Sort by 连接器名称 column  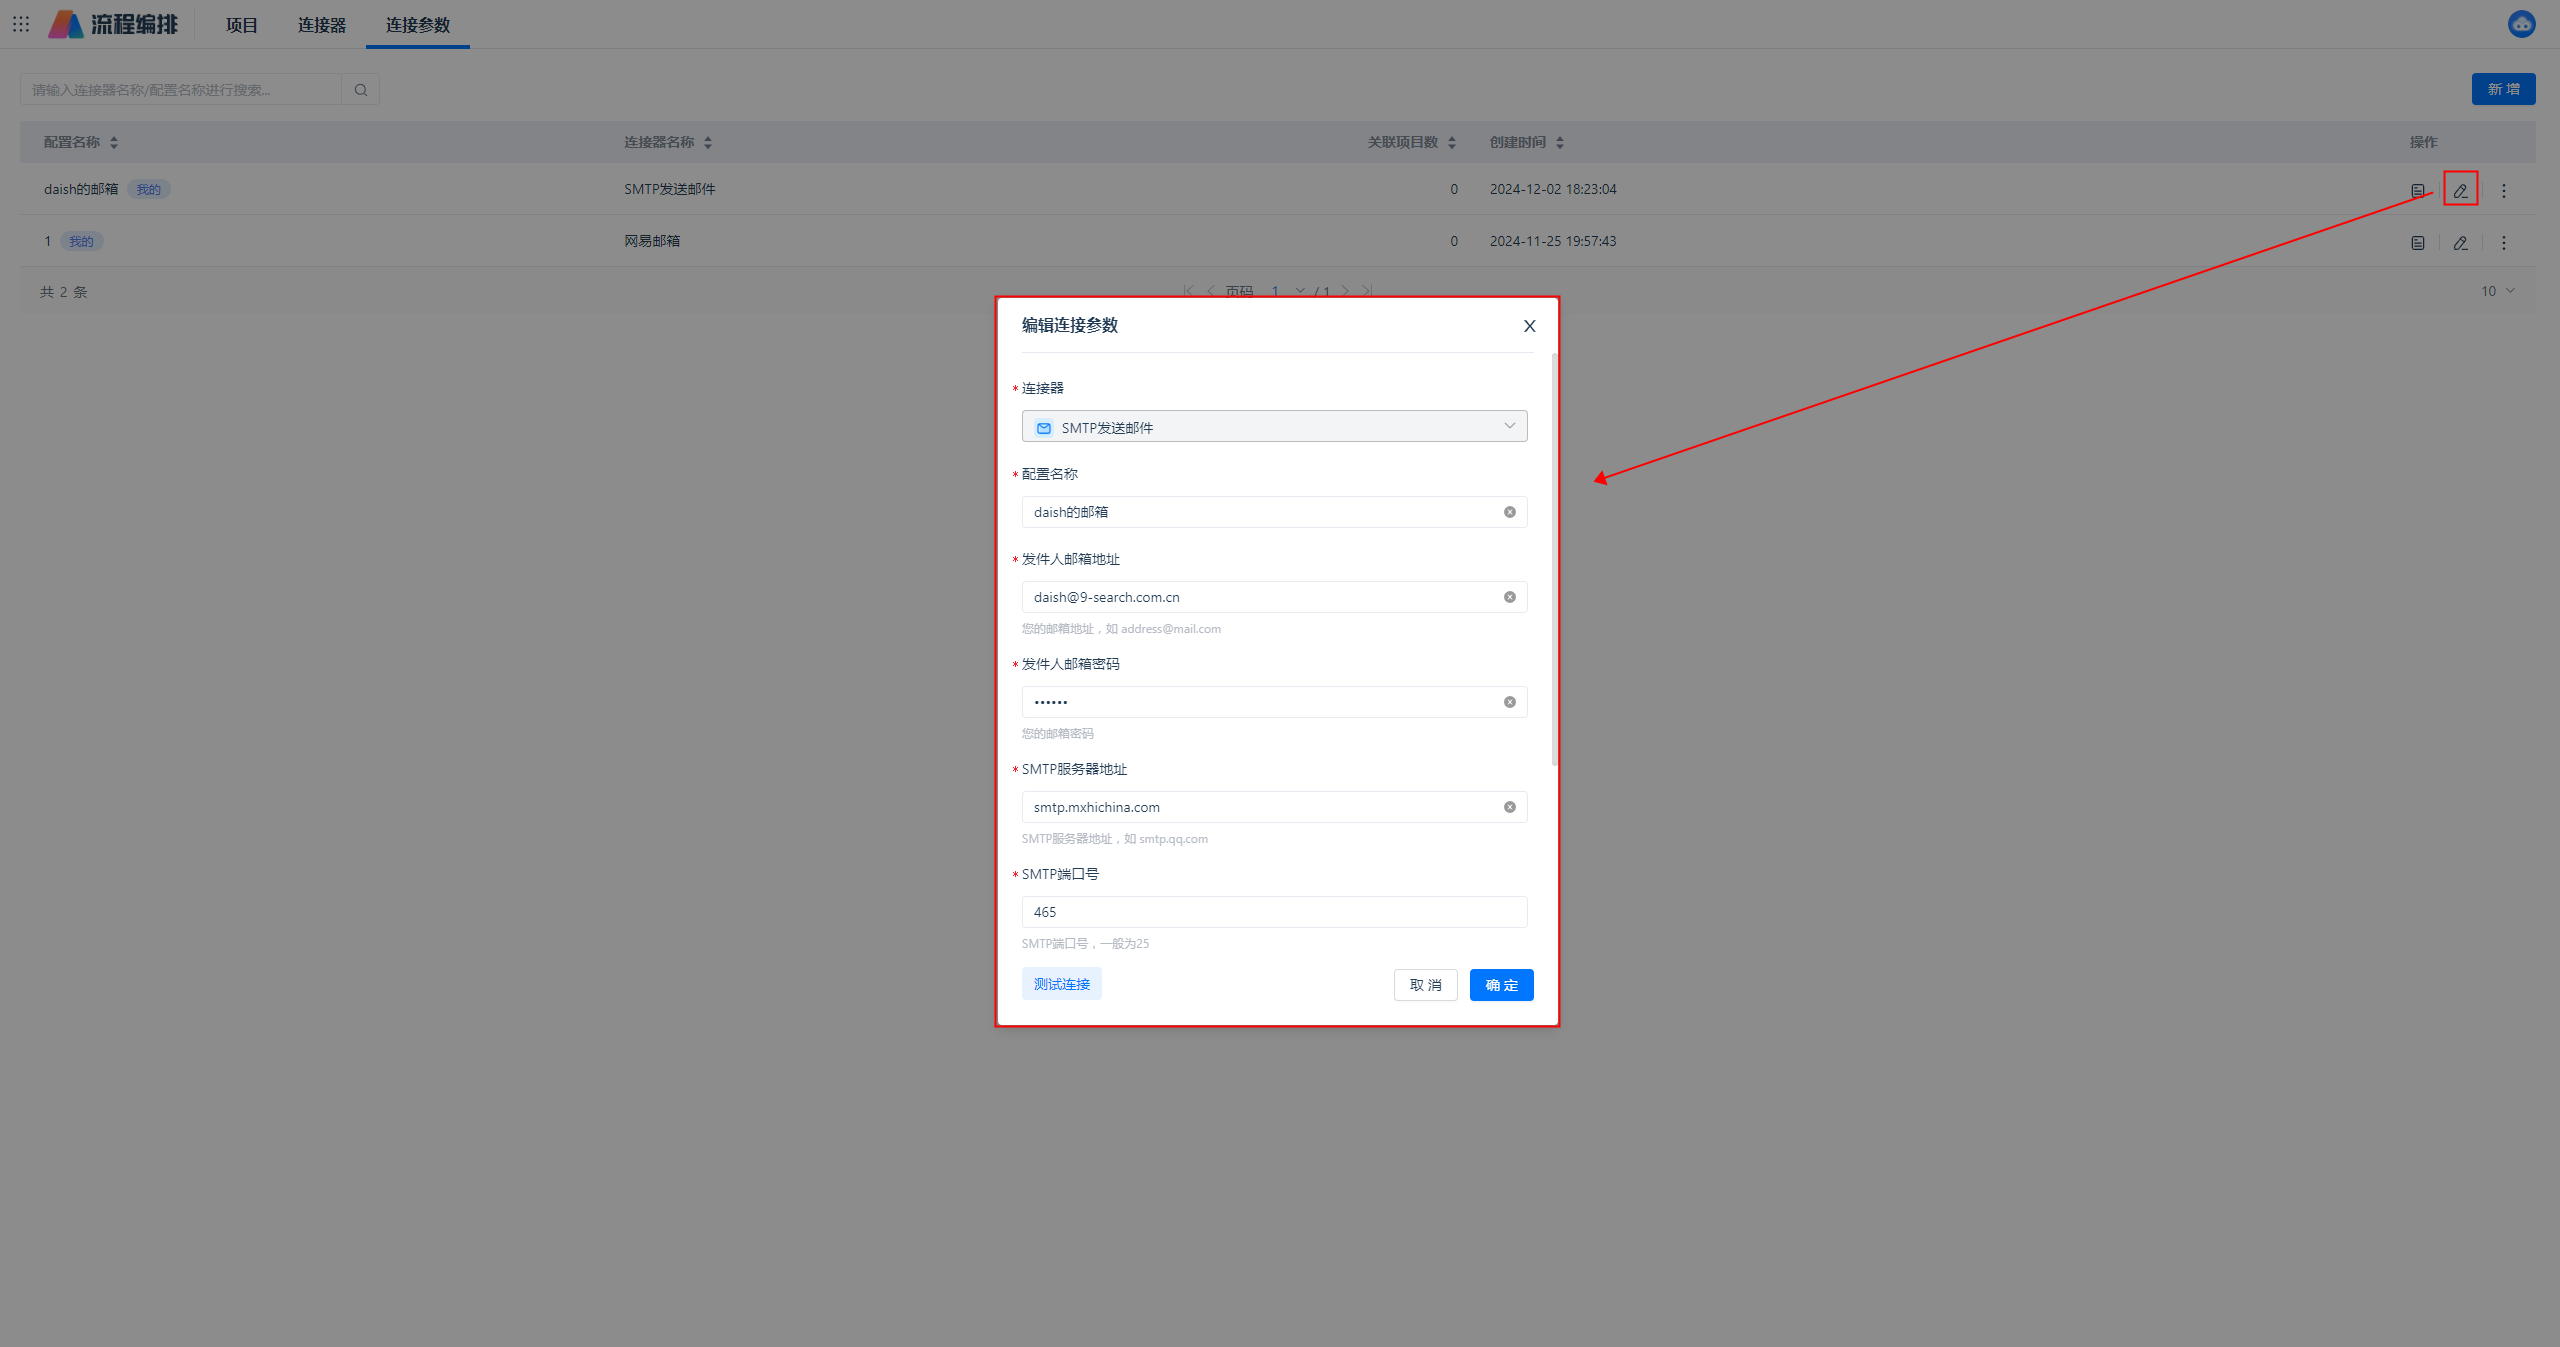coord(708,143)
